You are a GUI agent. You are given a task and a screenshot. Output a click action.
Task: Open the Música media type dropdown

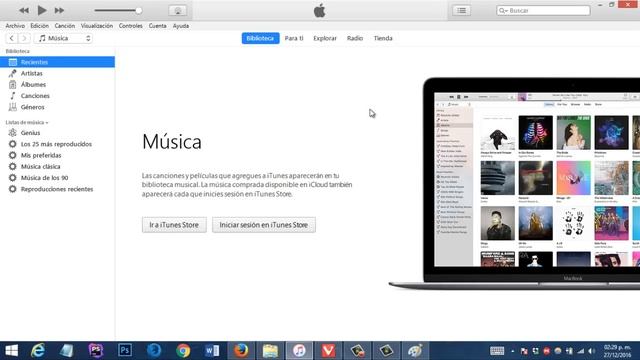(64, 38)
